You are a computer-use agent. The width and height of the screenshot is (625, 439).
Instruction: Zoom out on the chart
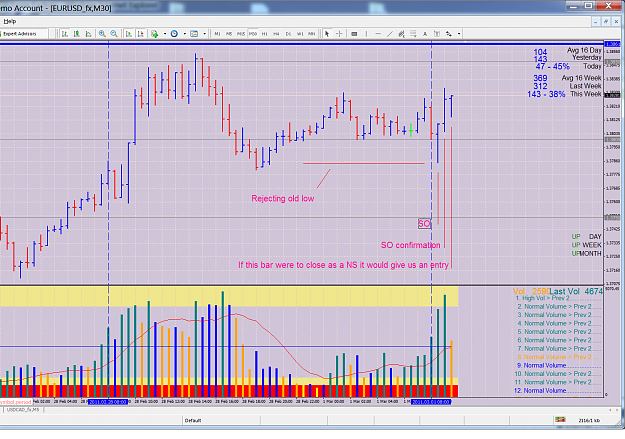tap(114, 34)
